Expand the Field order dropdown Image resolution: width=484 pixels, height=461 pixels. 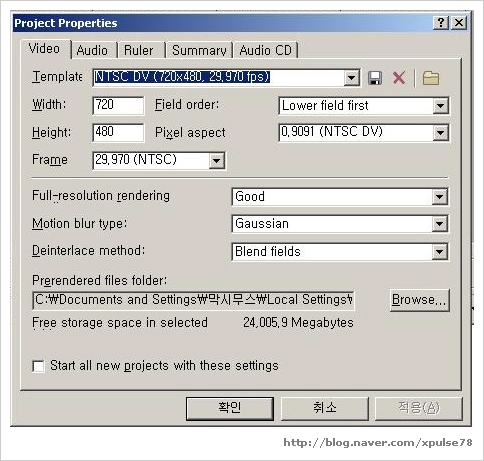440,106
